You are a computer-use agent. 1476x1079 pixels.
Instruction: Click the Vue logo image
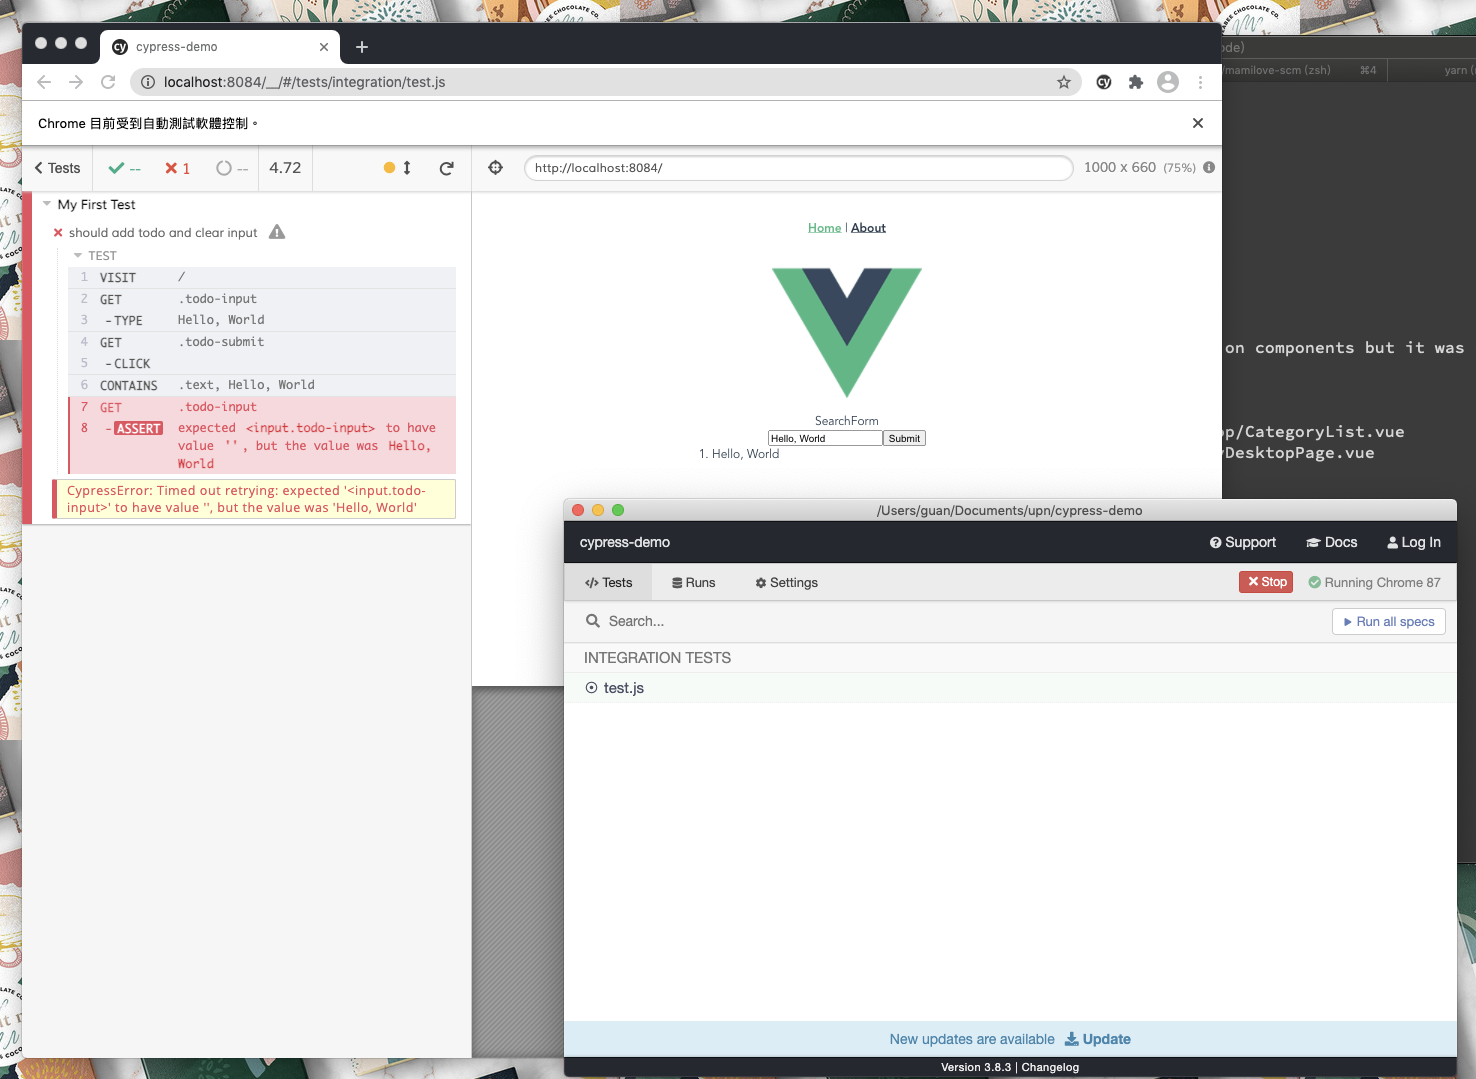click(847, 332)
